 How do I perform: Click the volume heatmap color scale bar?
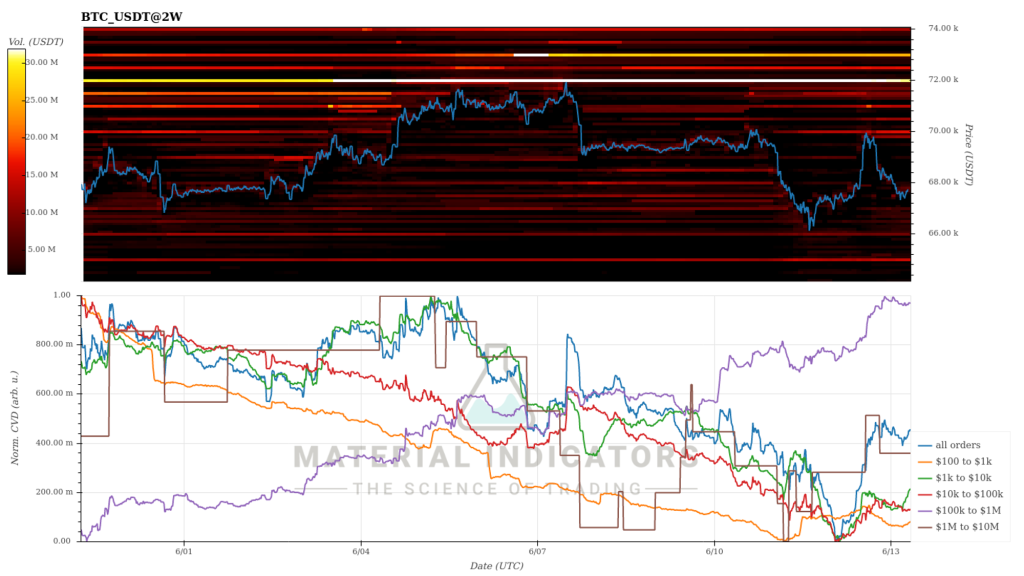(17, 162)
